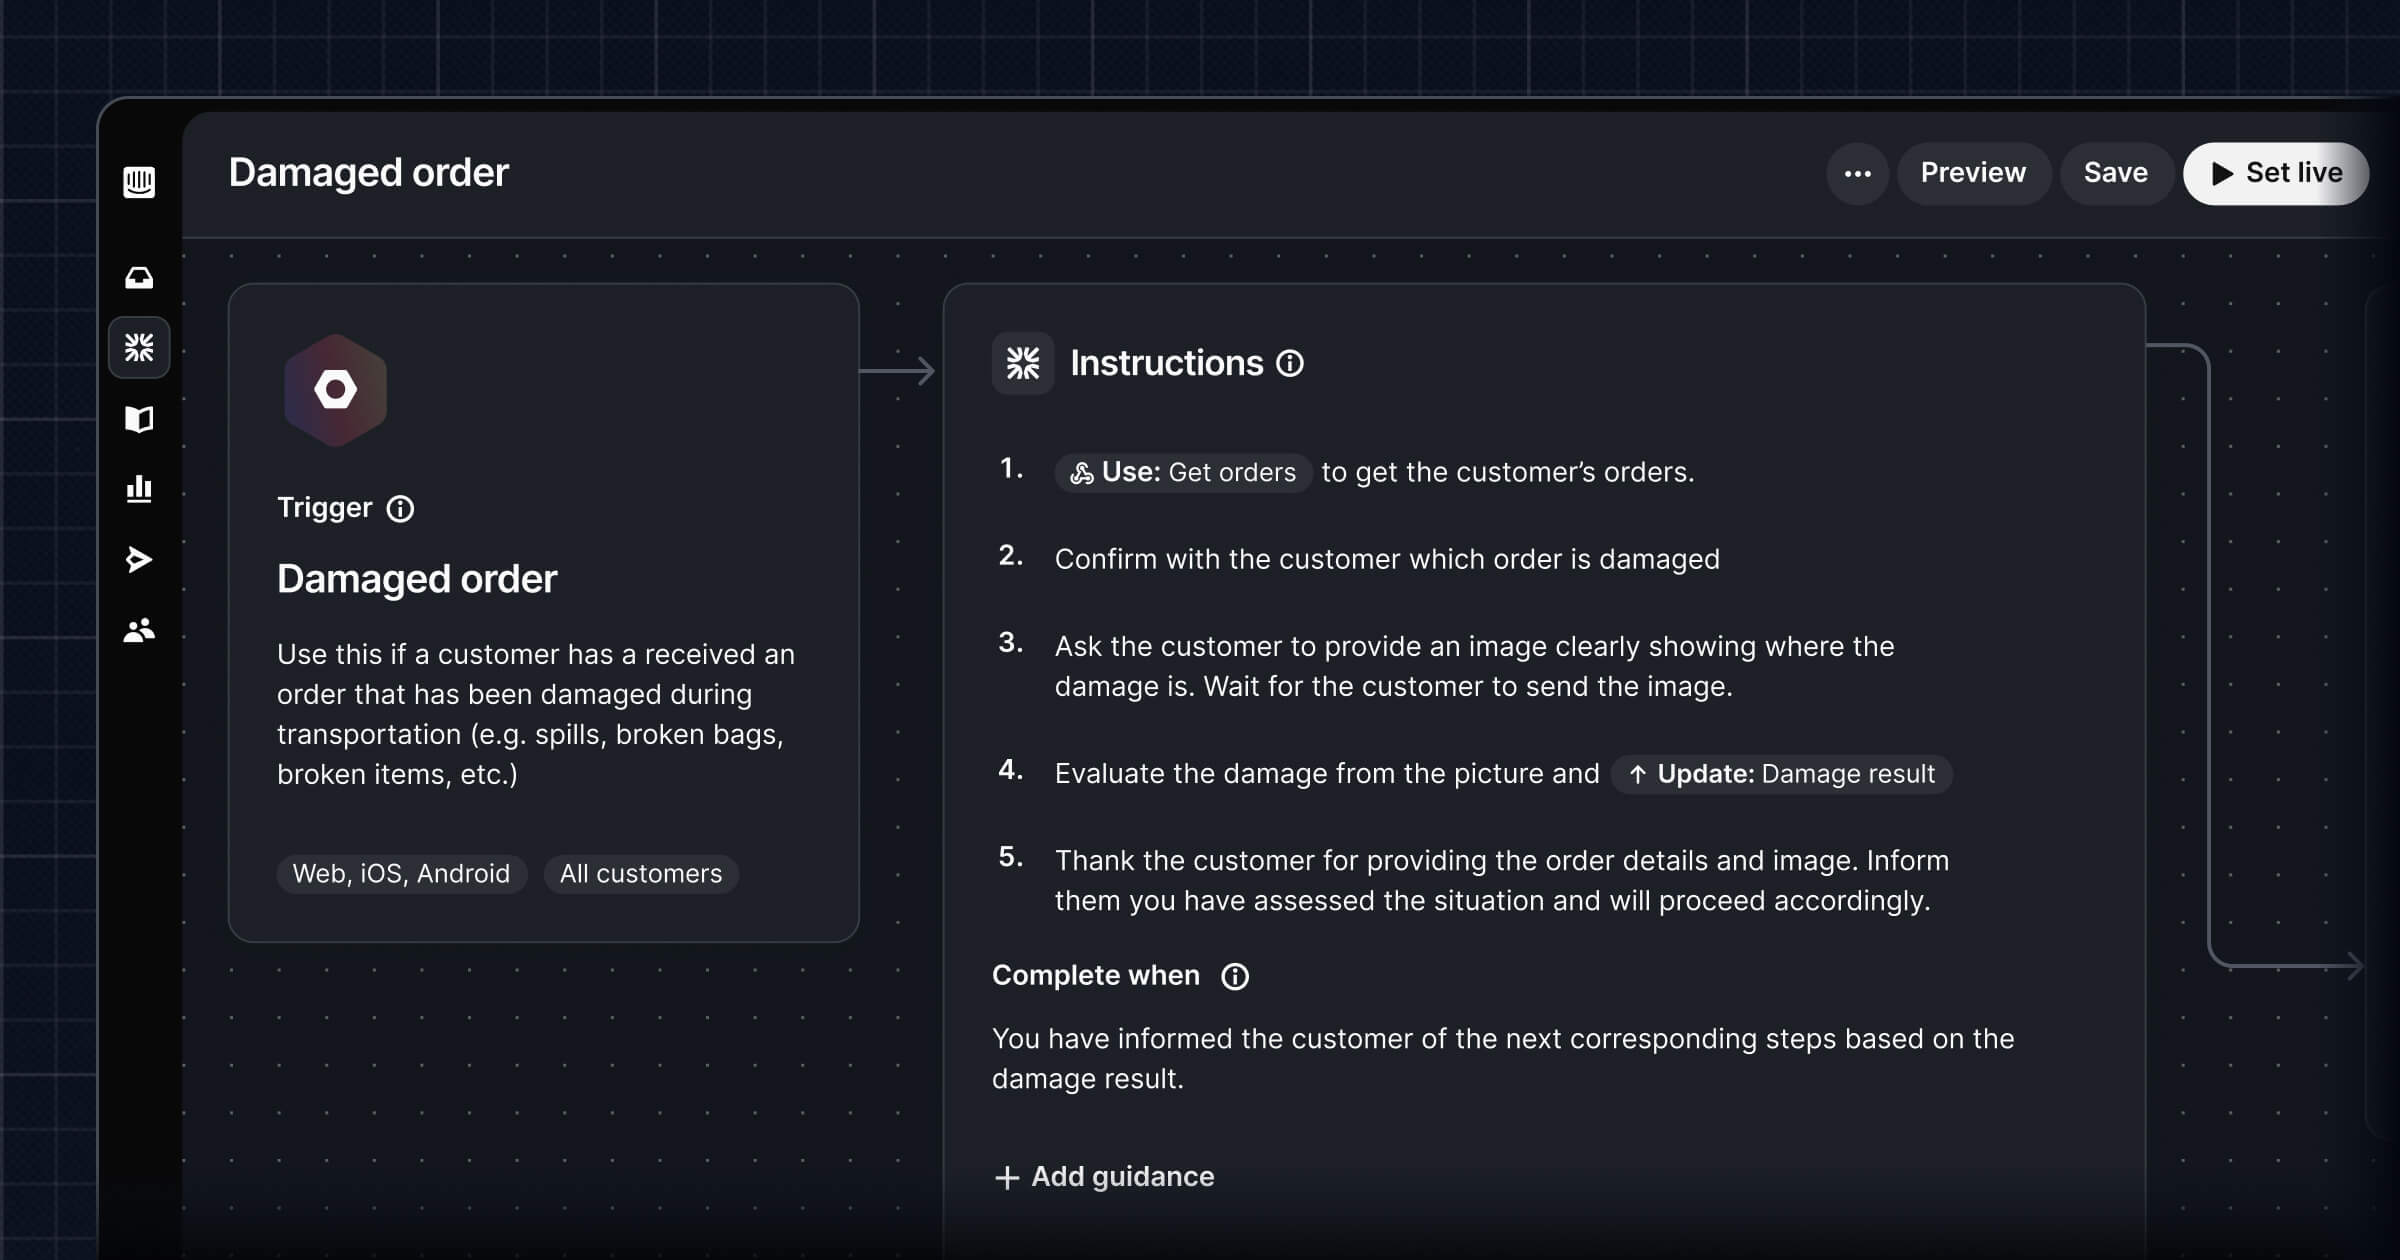Show Complete when info icon

point(1235,976)
